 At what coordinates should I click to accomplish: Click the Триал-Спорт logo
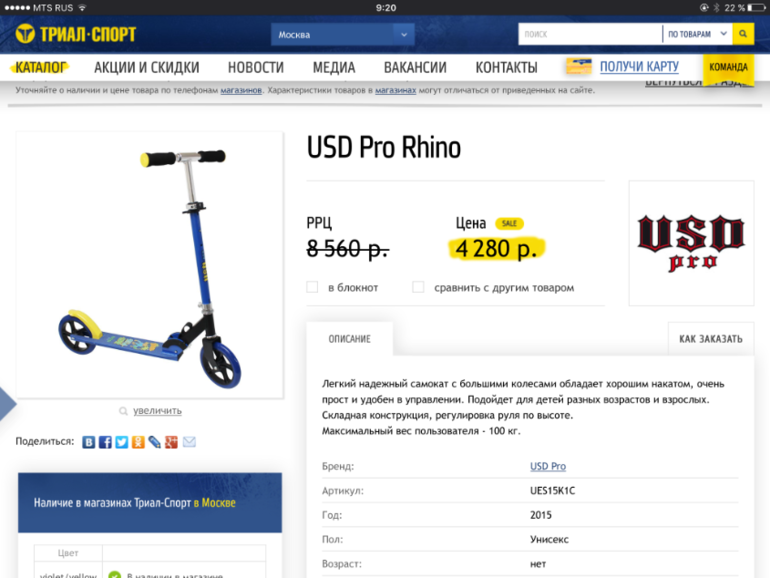click(x=76, y=34)
